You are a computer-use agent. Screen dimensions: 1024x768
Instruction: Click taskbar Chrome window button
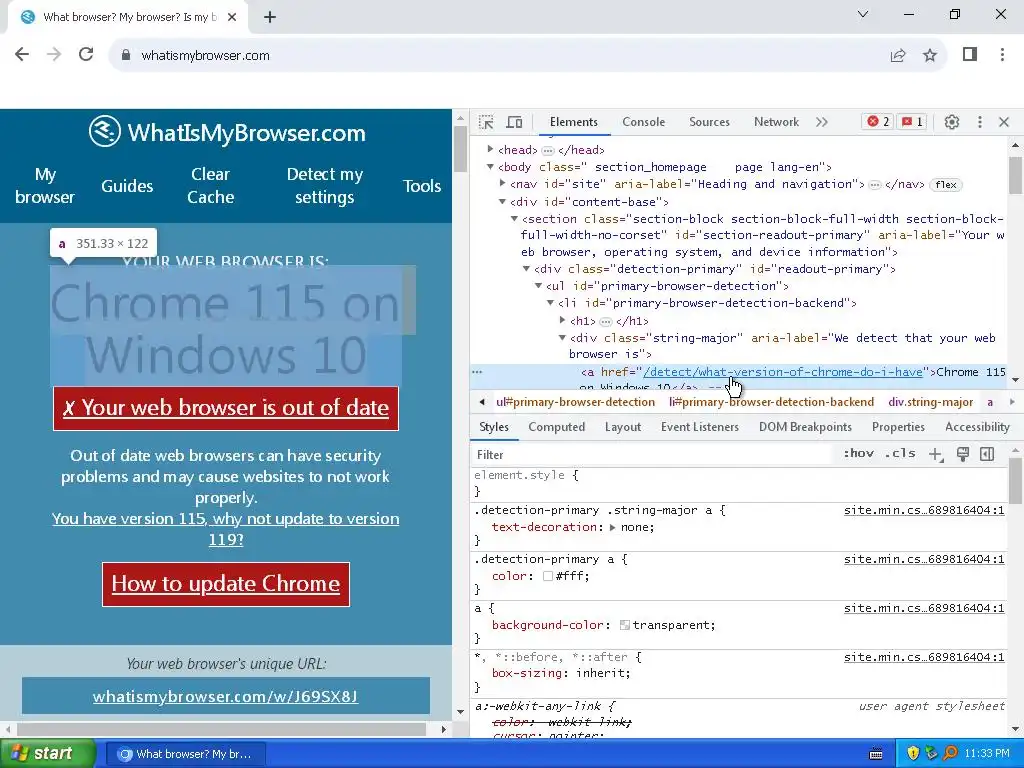186,754
